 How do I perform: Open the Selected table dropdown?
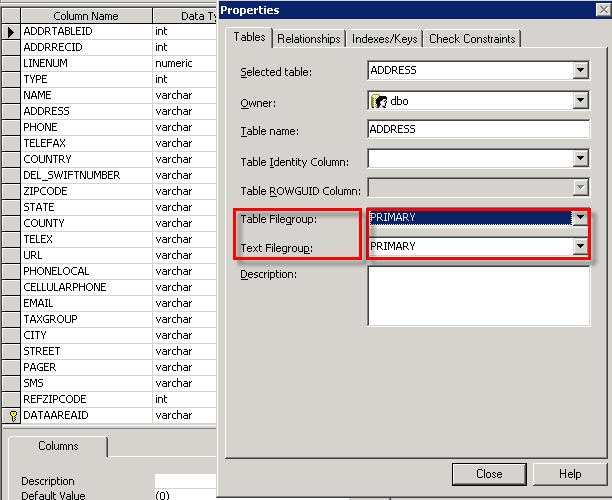tap(581, 70)
